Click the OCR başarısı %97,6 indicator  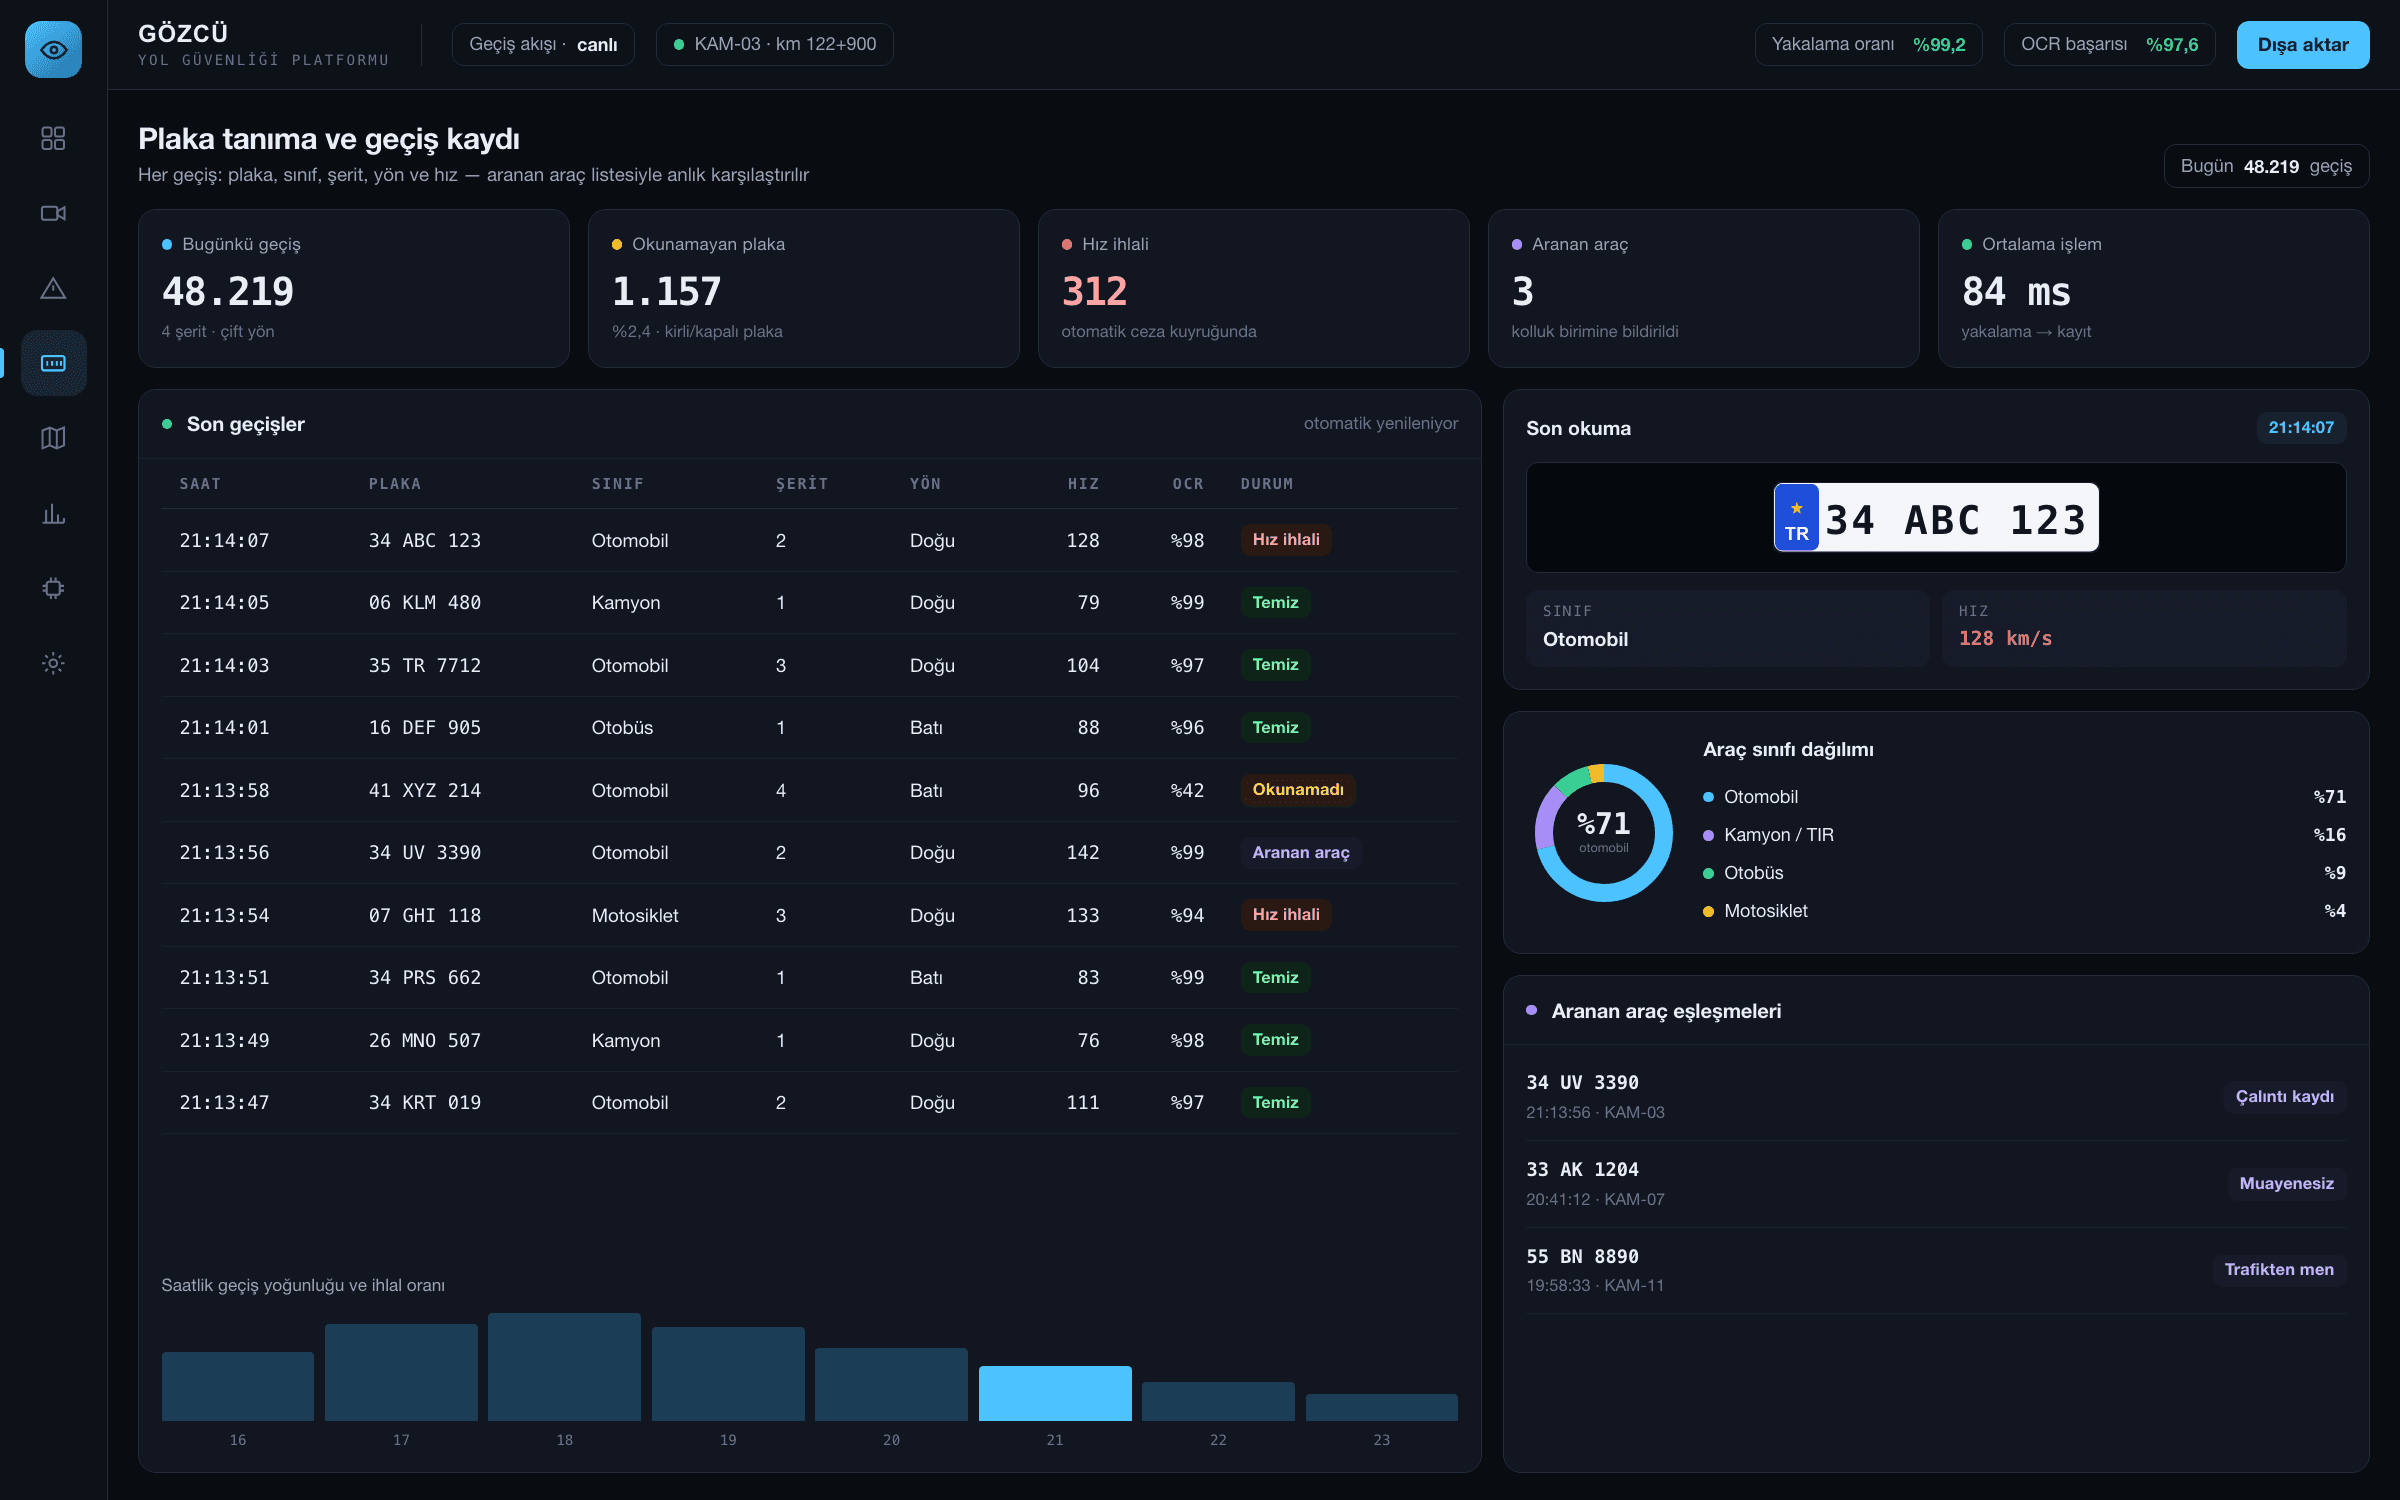pyautogui.click(x=2109, y=45)
